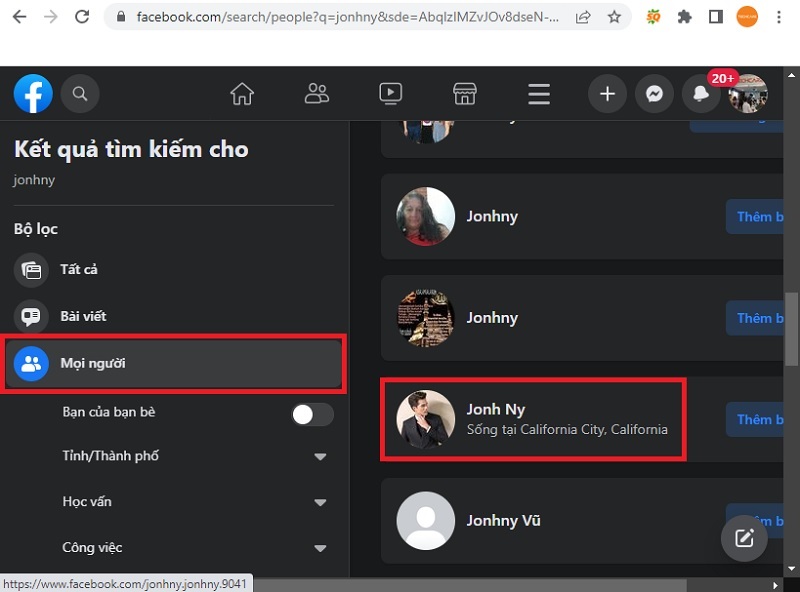800x592 pixels.
Task: Open the notifications bell icon
Action: click(700, 94)
